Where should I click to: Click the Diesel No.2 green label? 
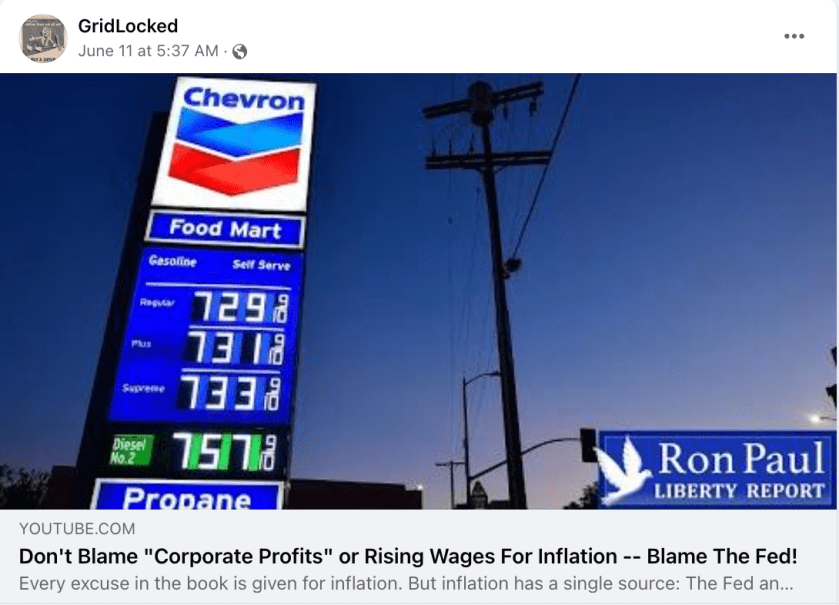point(131,450)
